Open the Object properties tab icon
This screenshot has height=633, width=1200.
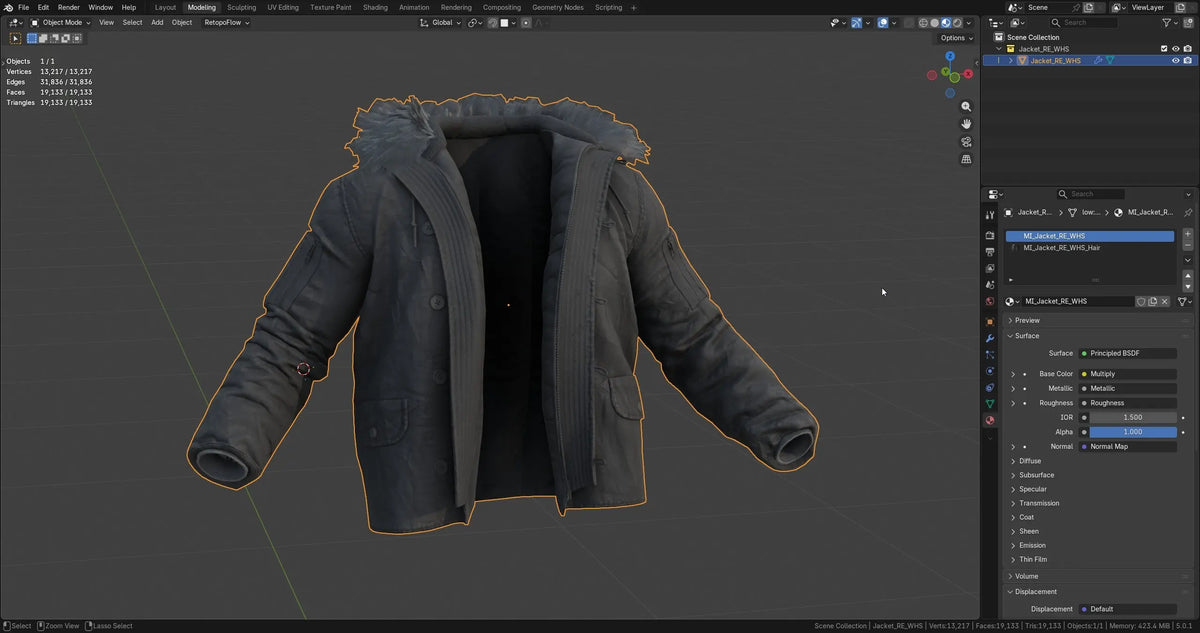pyautogui.click(x=990, y=322)
